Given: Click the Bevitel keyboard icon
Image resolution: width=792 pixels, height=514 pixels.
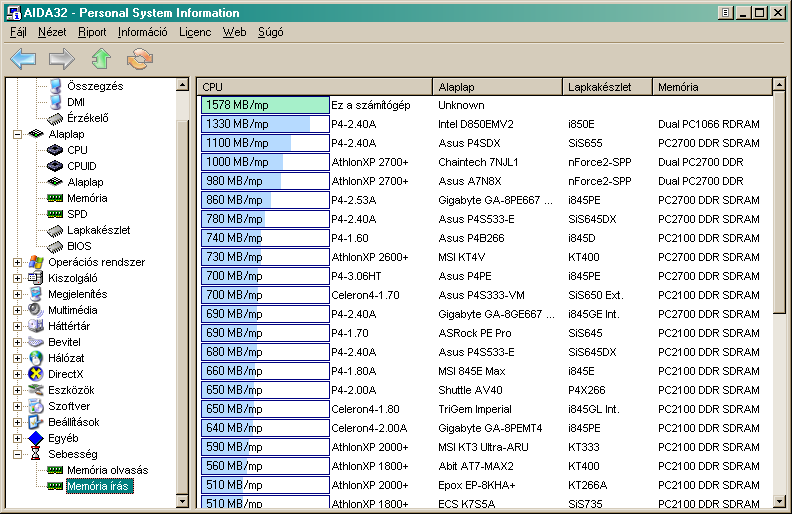Looking at the screenshot, I should coord(36,342).
